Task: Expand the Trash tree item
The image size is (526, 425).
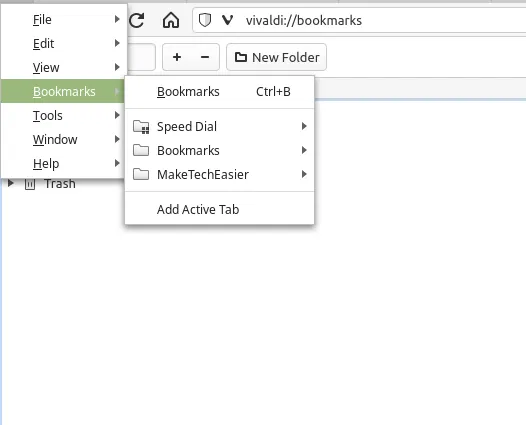Action: 10,183
